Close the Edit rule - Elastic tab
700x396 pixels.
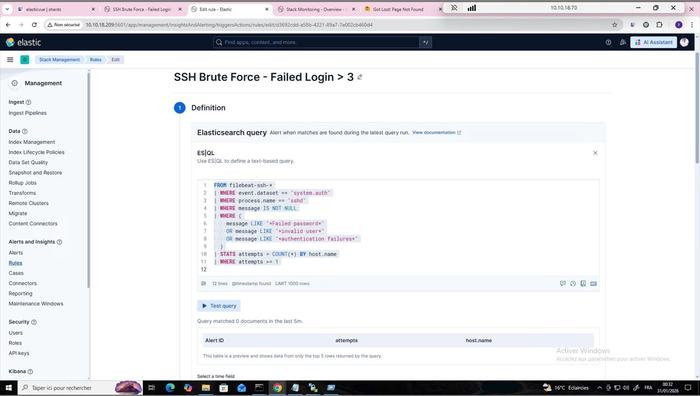click(267, 9)
